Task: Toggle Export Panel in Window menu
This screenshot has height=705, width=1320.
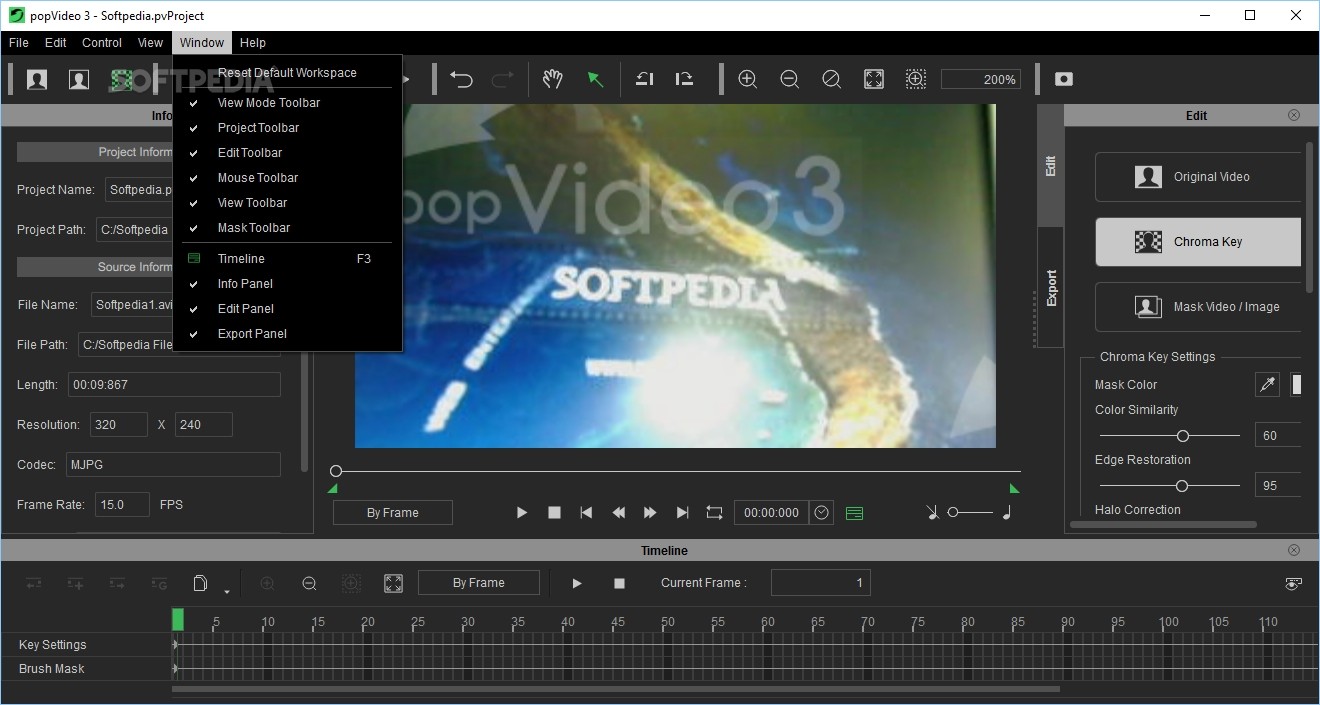Action: (x=287, y=334)
